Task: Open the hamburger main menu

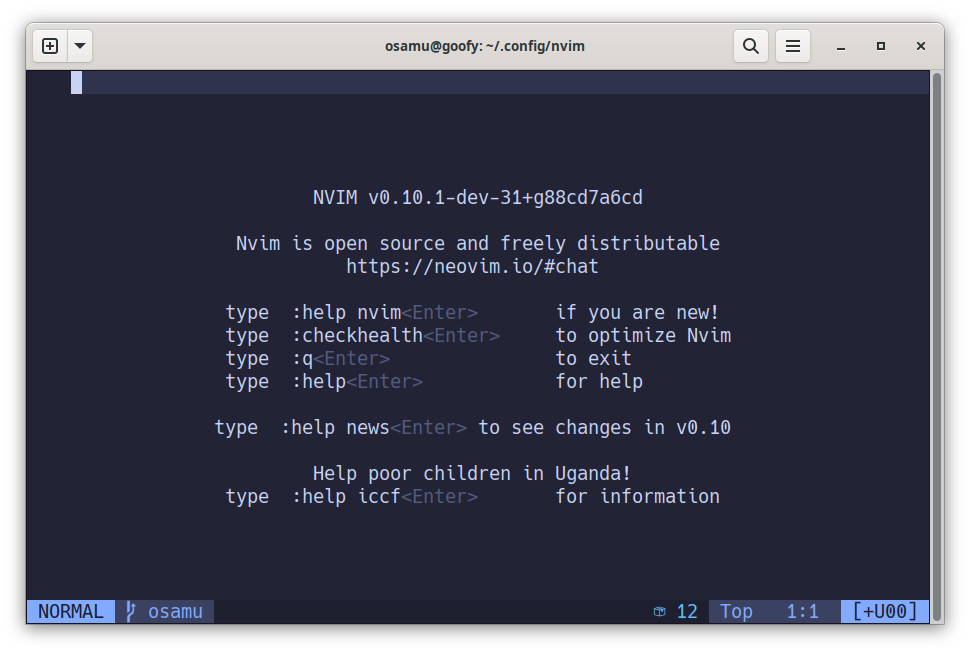Action: (x=793, y=46)
